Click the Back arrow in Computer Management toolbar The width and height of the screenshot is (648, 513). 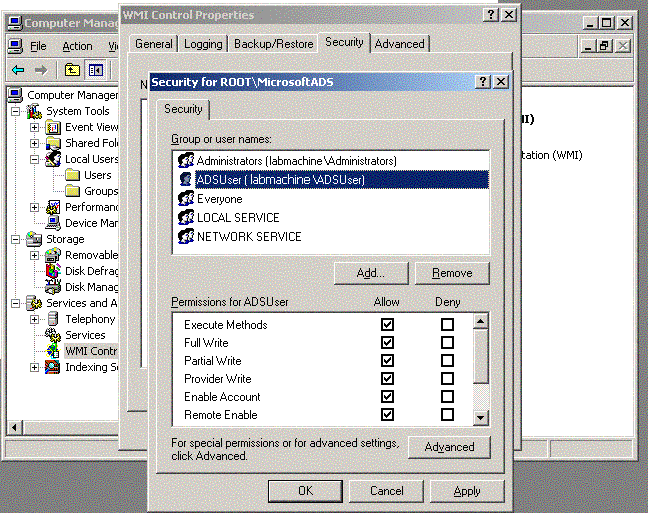point(19,70)
